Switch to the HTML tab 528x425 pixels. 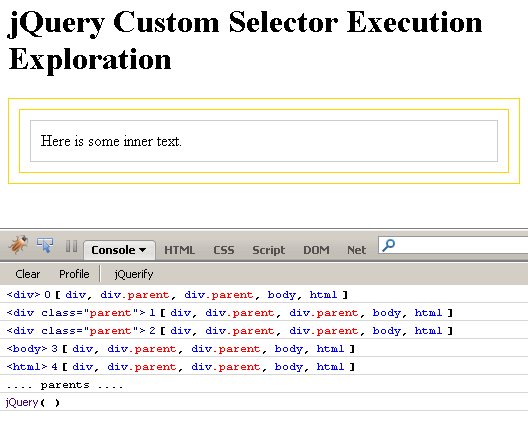click(179, 250)
